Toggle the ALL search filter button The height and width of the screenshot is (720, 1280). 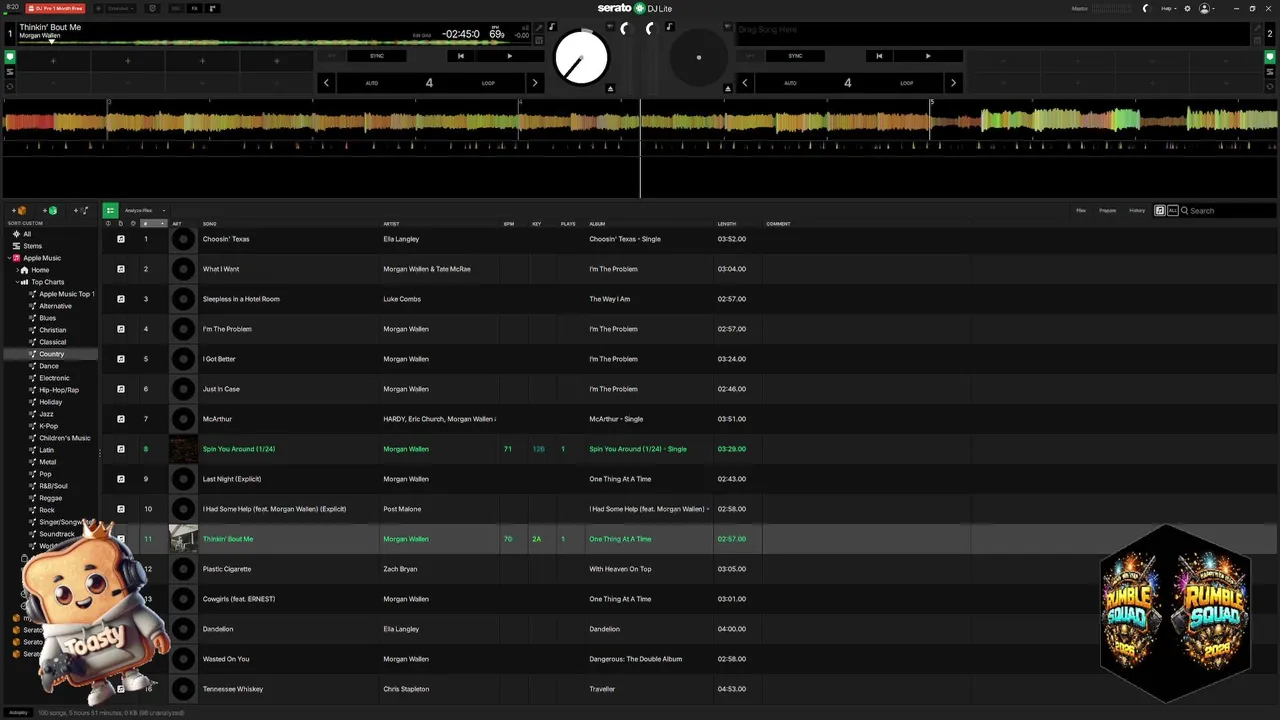tap(1173, 211)
